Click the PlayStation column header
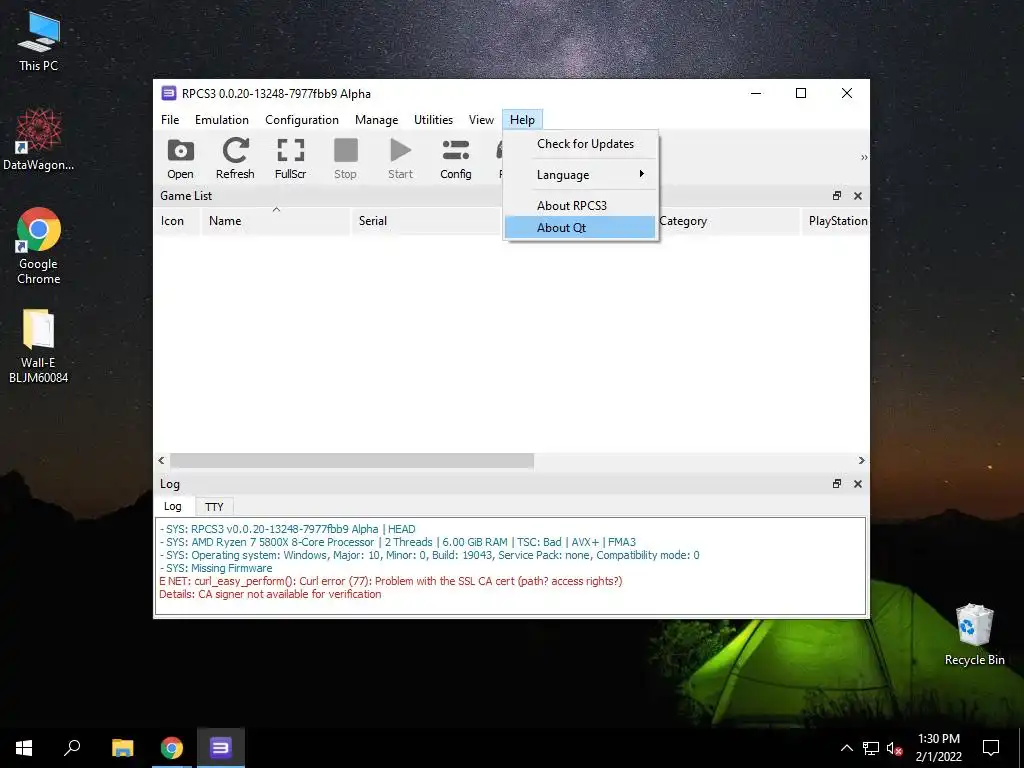This screenshot has height=768, width=1024. (835, 221)
